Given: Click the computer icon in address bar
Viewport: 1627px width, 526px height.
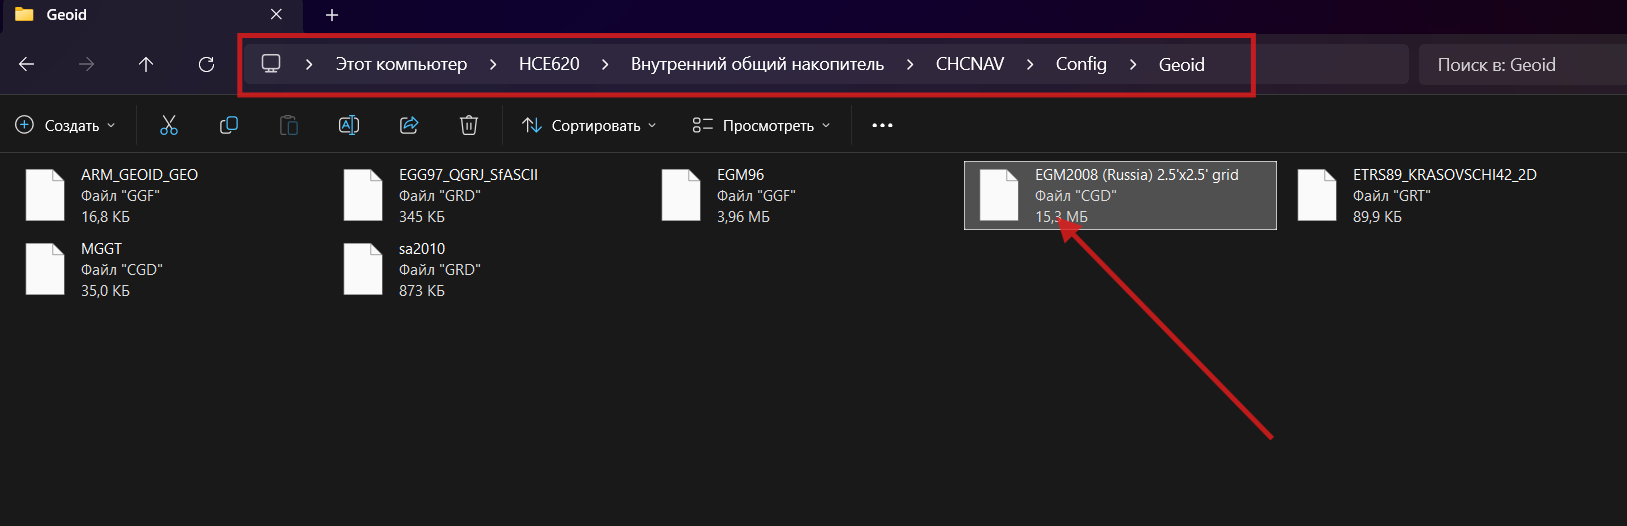Looking at the screenshot, I should click(270, 64).
